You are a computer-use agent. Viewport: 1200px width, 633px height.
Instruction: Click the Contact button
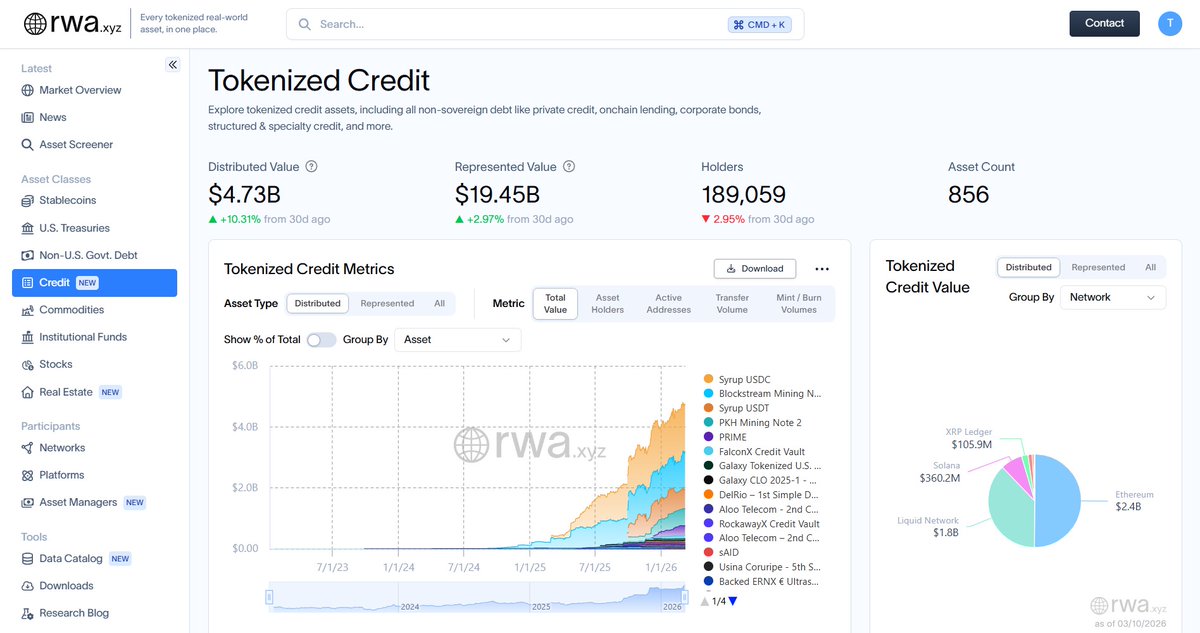[1104, 23]
